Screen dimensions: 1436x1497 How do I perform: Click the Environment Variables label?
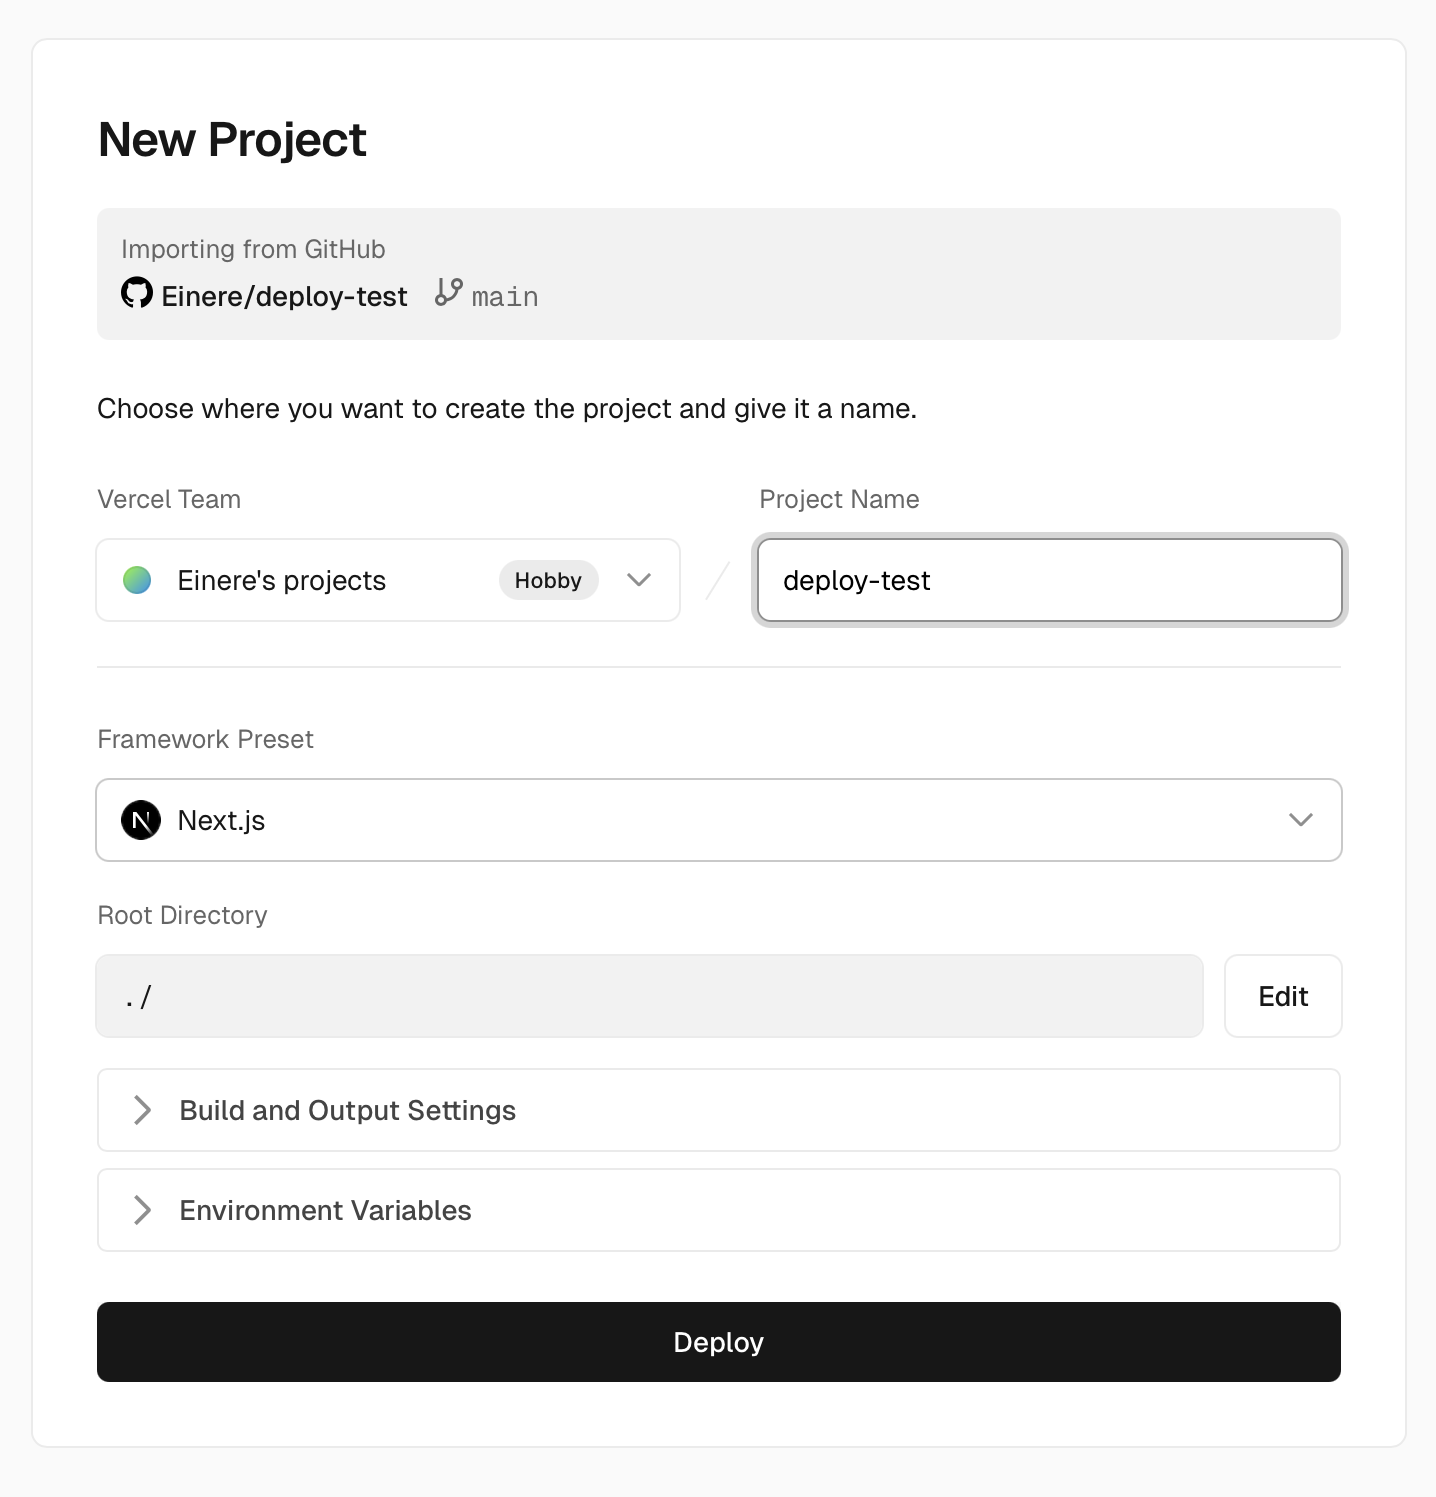pyautogui.click(x=325, y=1210)
